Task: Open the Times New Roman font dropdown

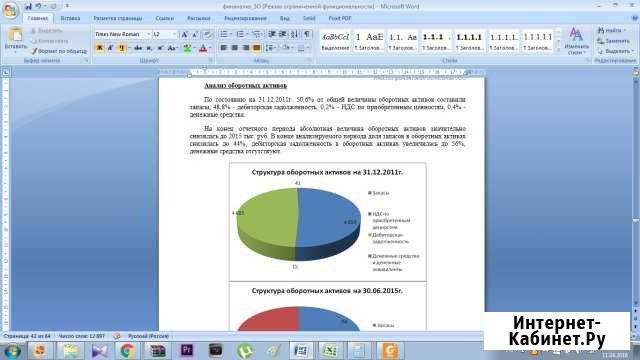Action: (122, 34)
